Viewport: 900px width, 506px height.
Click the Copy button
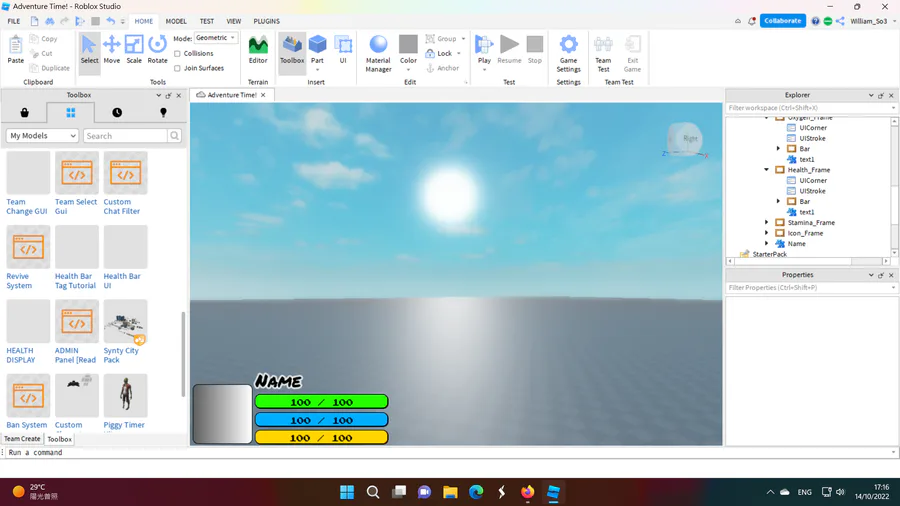pos(44,39)
